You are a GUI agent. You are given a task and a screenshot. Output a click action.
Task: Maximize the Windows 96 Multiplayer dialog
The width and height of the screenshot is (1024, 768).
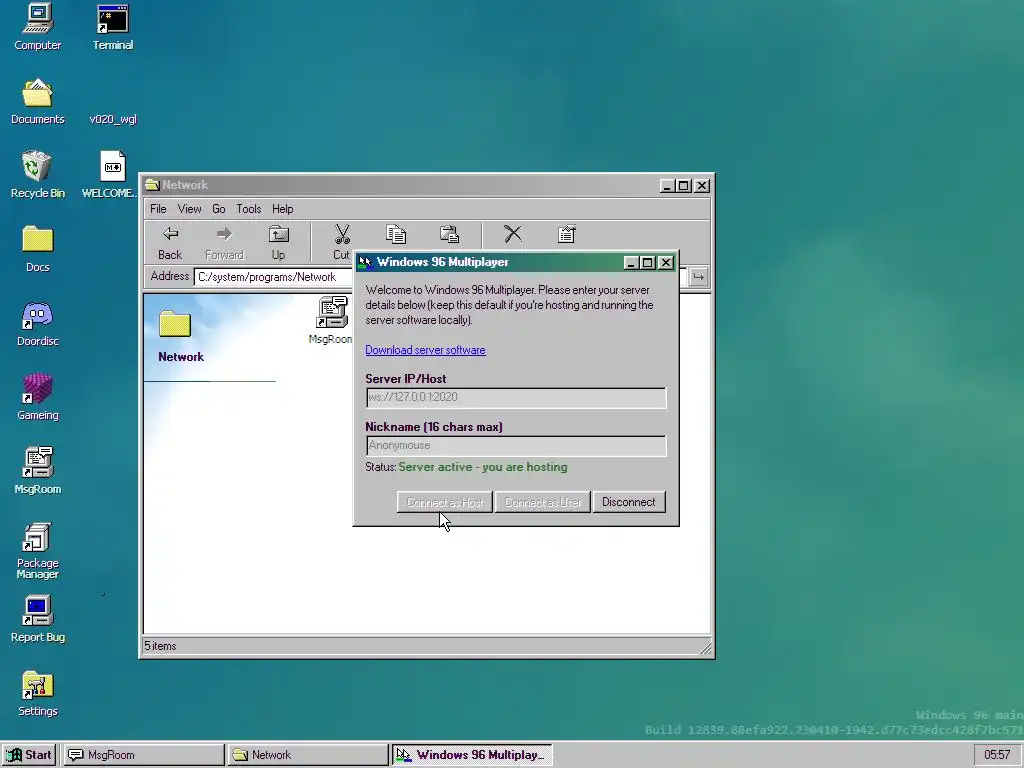pyautogui.click(x=648, y=263)
